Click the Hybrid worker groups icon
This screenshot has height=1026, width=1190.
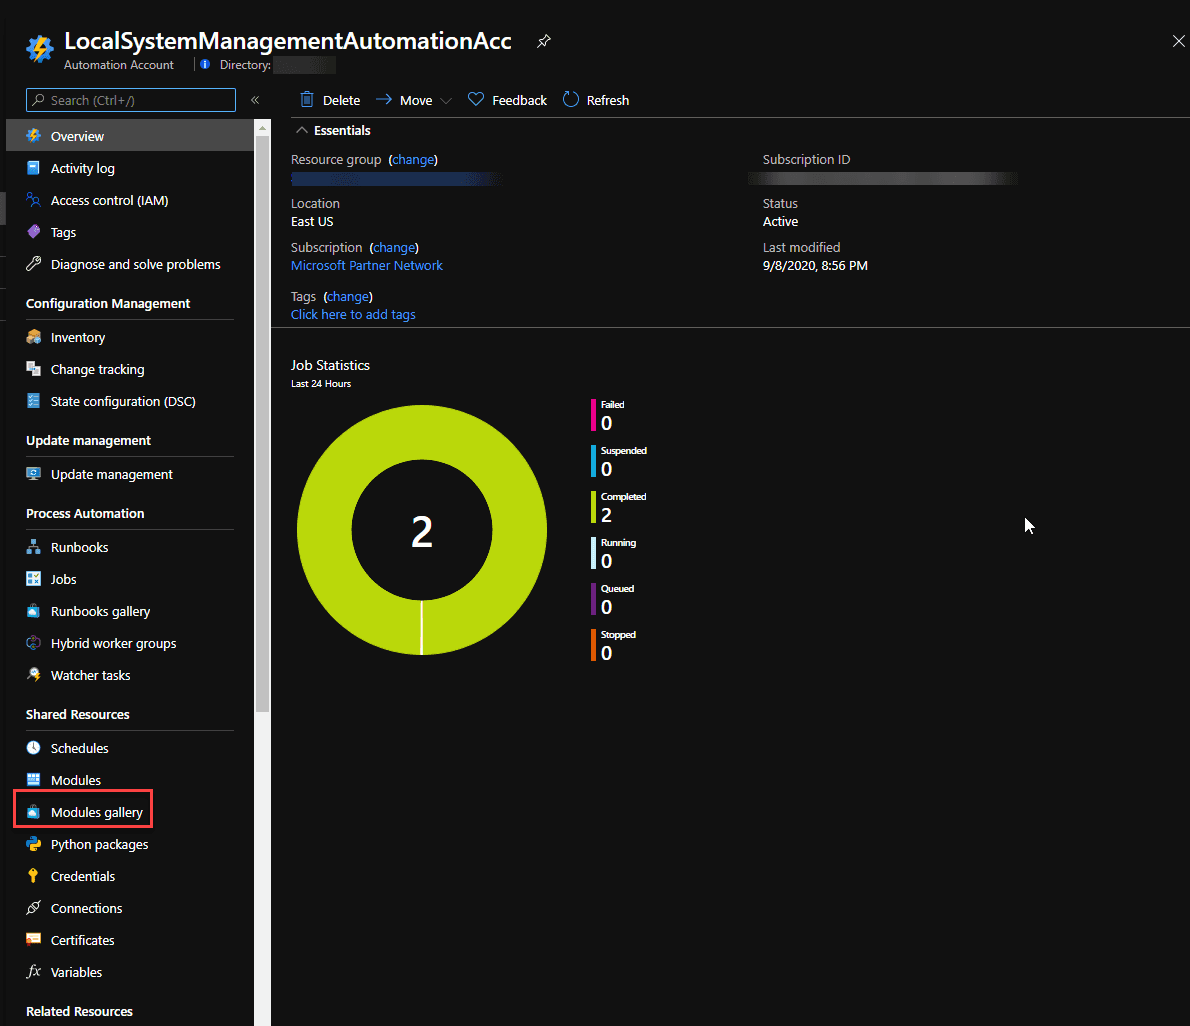click(33, 642)
